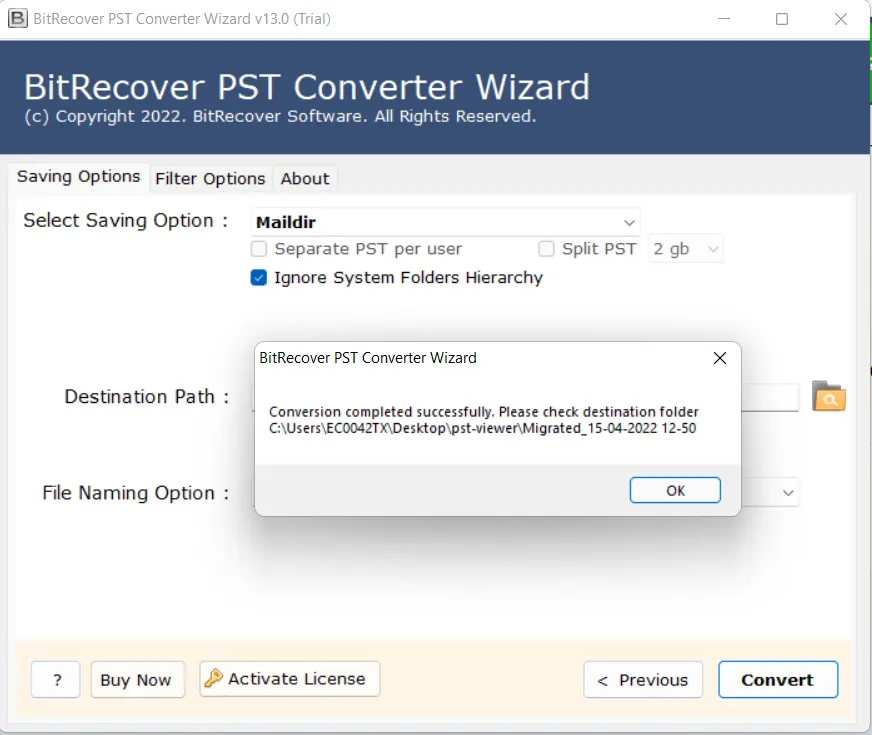Viewport: 872px width, 735px height.
Task: Browse destination folder using the folder icon
Action: [829, 396]
